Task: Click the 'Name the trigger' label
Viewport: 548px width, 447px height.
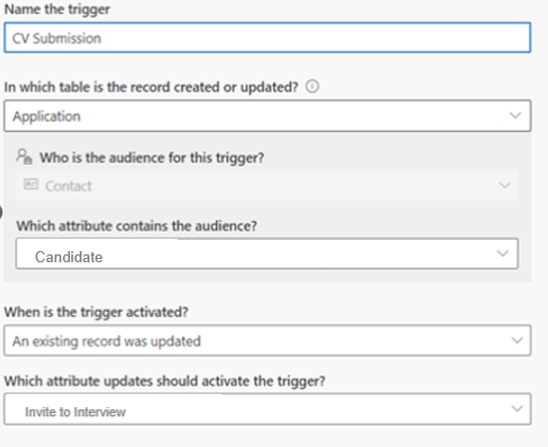Action: [x=57, y=9]
